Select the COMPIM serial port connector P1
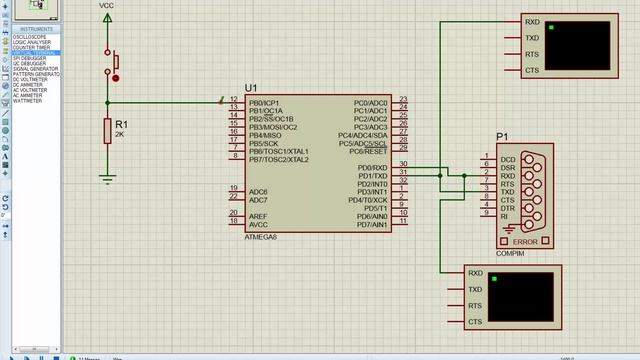 525,196
